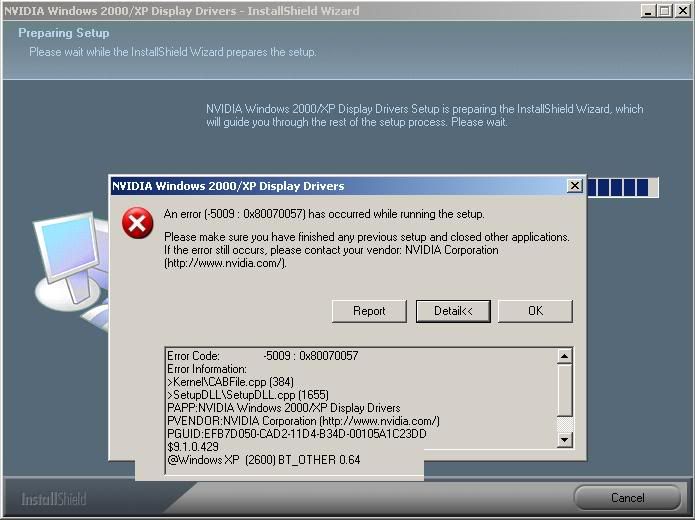This screenshot has height=520, width=695.
Task: Select the 'Error Code: -5009 : 0x80070057' line
Action: click(x=262, y=356)
